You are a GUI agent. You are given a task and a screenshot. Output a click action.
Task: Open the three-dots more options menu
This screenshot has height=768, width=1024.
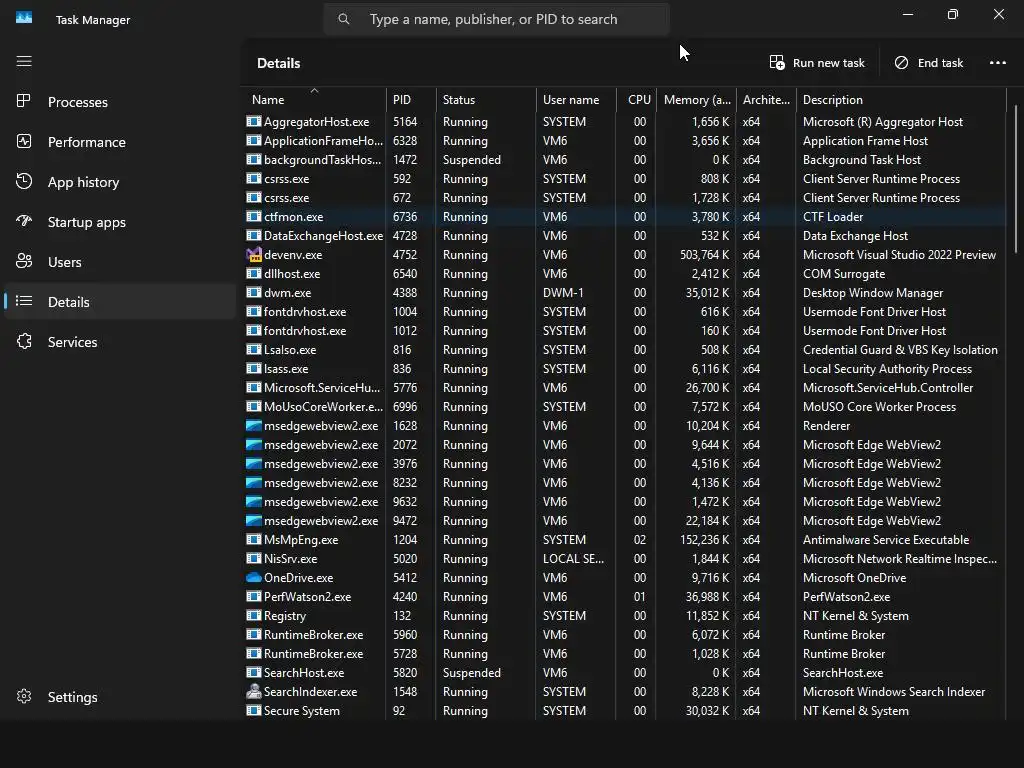997,63
